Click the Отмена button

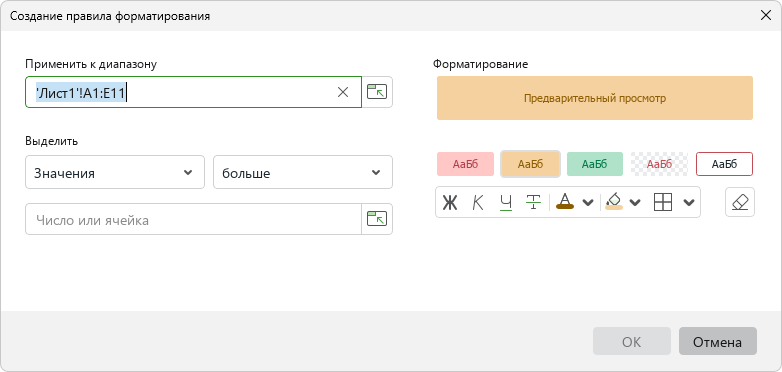point(717,342)
